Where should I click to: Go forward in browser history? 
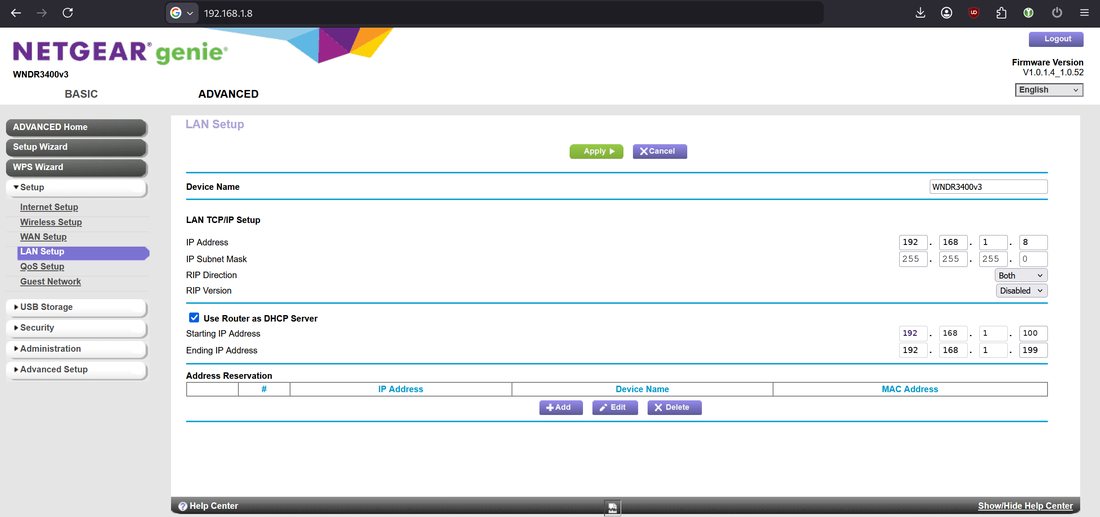[41, 13]
